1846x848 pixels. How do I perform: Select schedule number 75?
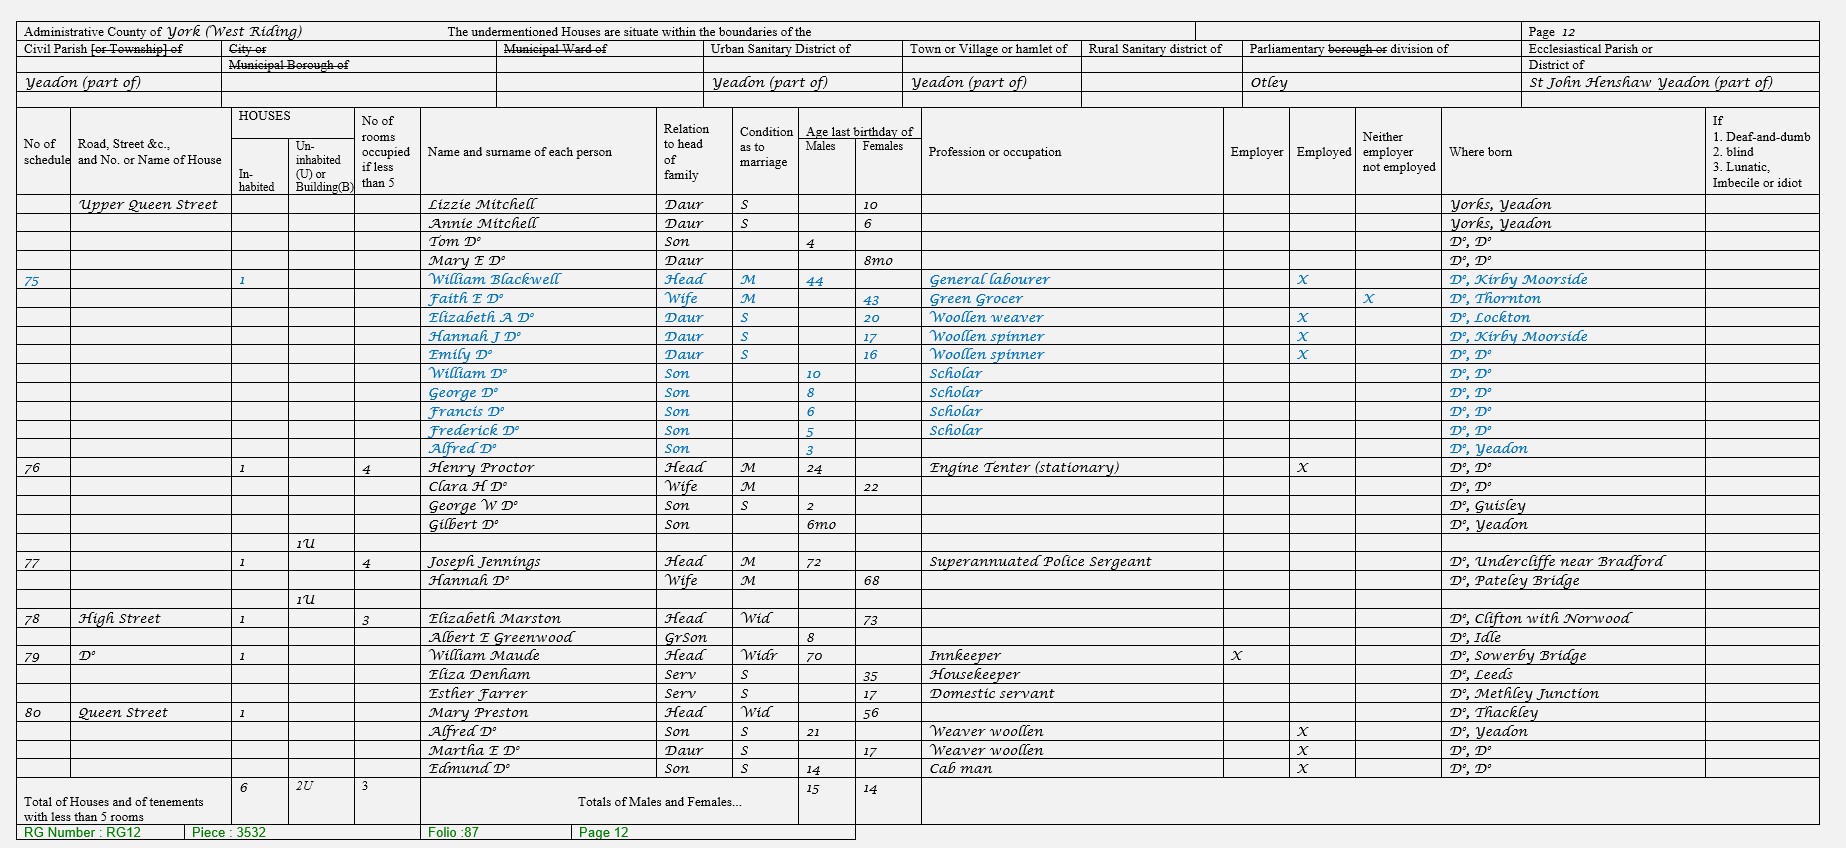click(32, 281)
